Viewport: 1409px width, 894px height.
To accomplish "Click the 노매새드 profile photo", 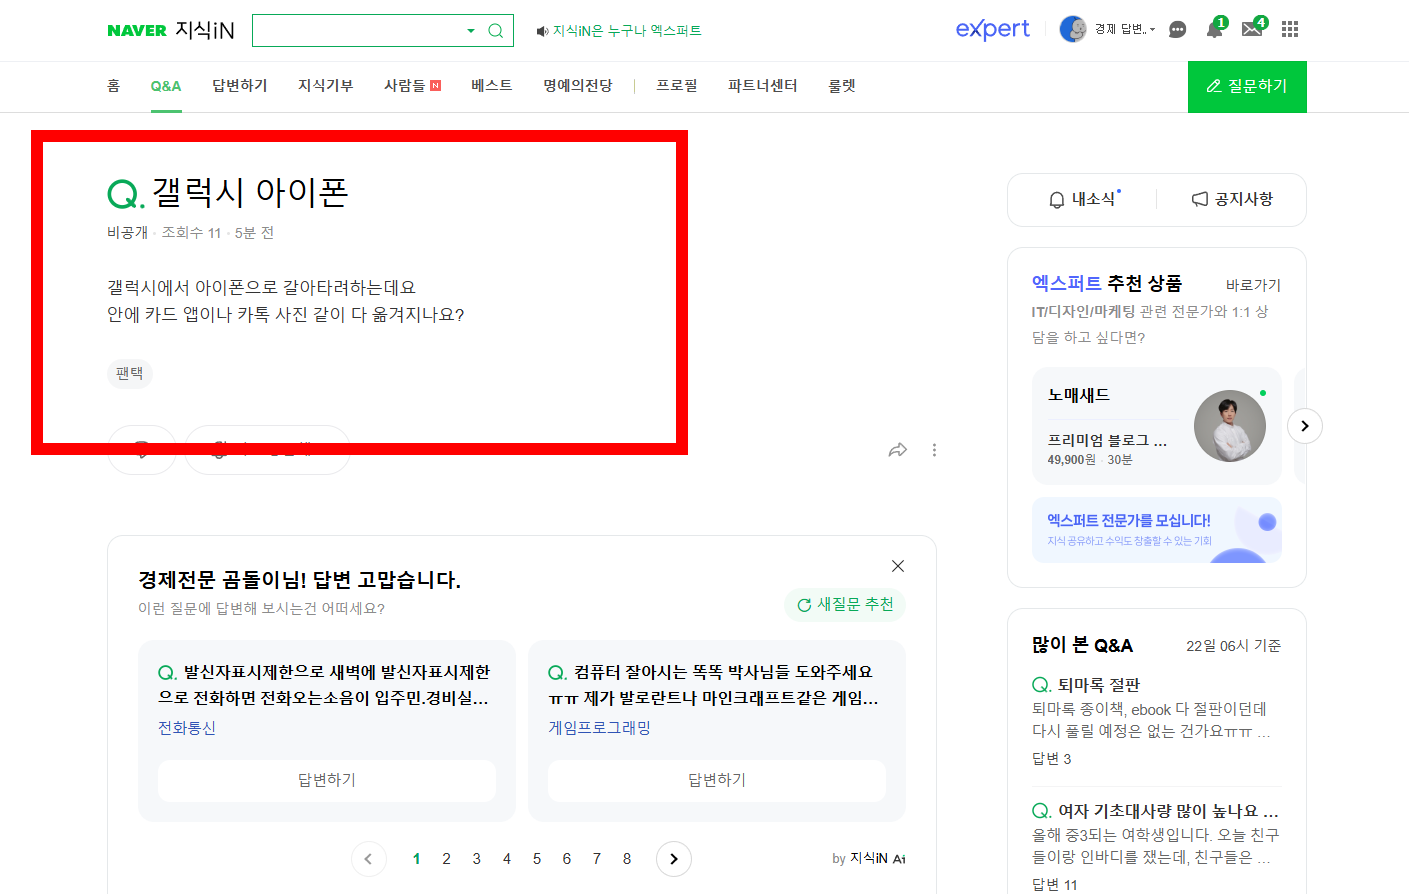I will pyautogui.click(x=1230, y=426).
